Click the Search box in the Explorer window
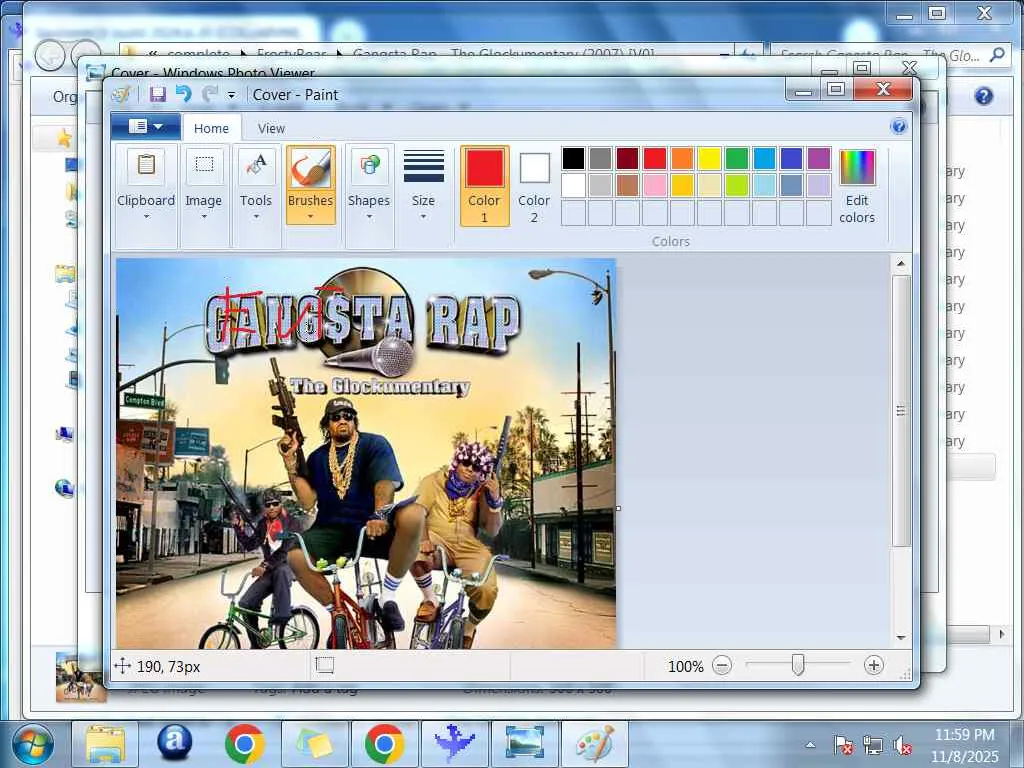 tap(889, 56)
